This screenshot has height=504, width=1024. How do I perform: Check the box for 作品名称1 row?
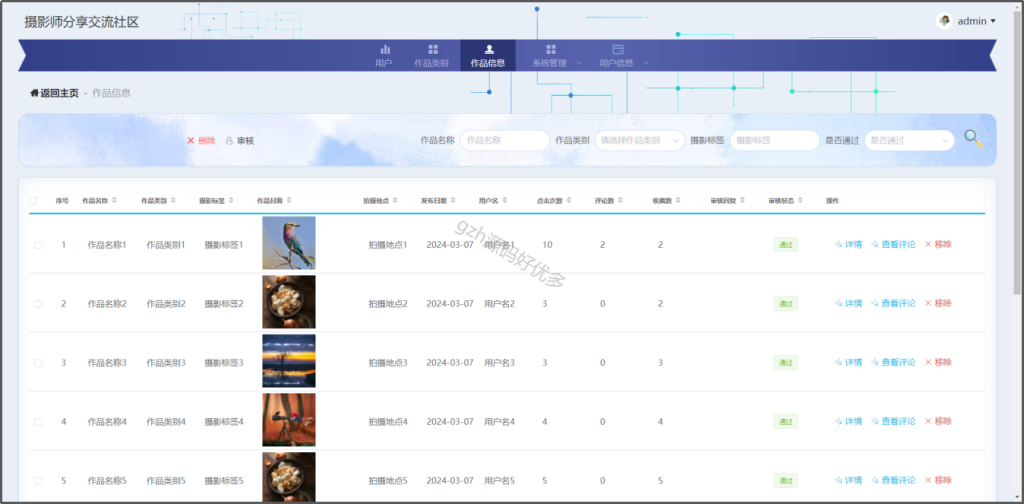coord(39,245)
